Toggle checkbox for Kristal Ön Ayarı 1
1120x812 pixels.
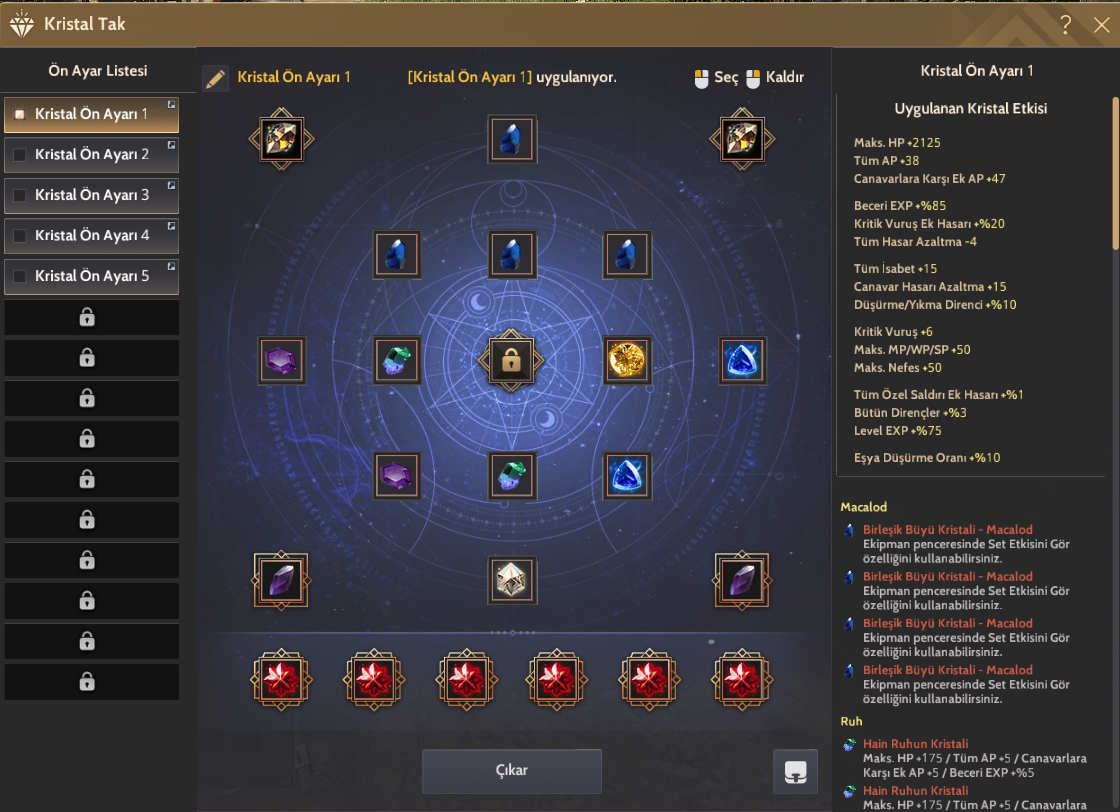20,114
